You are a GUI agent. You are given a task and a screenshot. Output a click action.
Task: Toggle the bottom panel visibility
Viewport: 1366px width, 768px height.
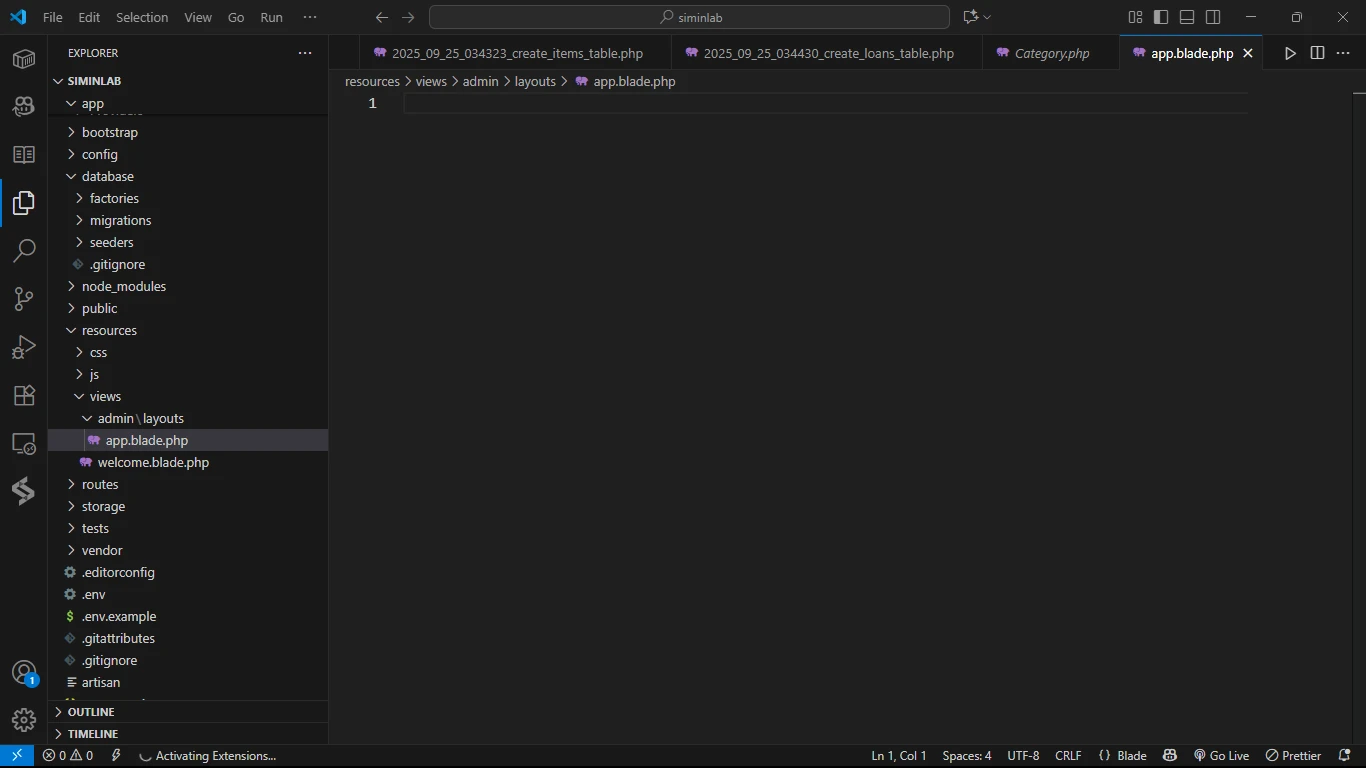pyautogui.click(x=1187, y=17)
